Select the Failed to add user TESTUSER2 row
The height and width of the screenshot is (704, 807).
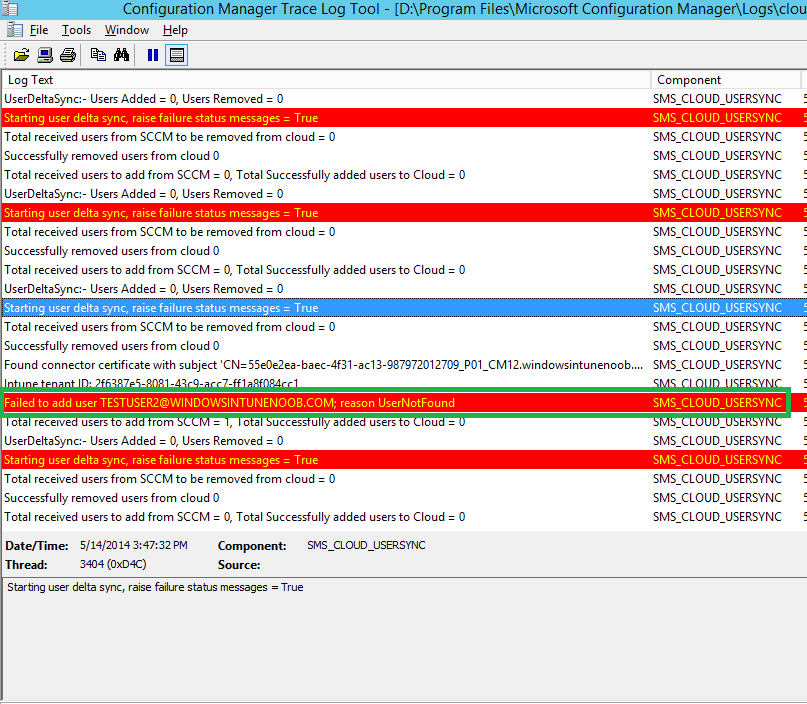(405, 403)
